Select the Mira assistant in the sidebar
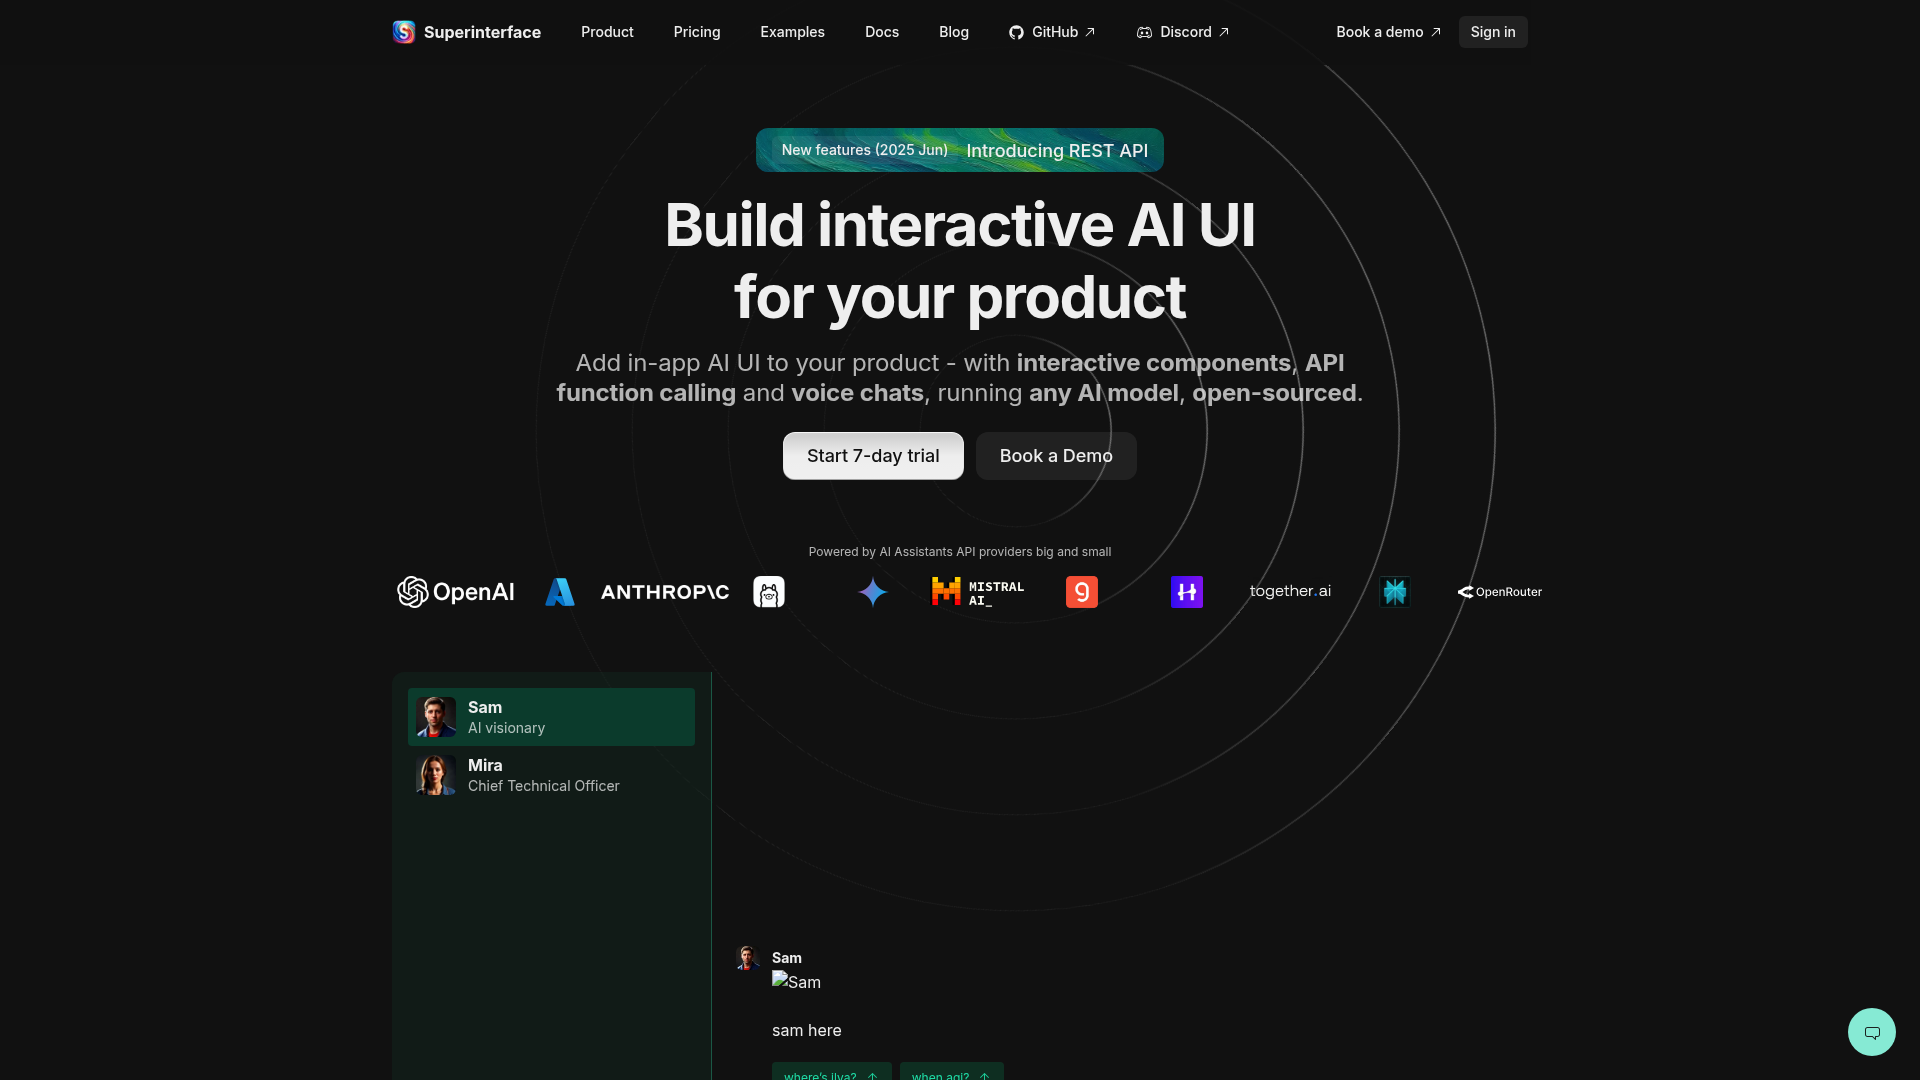Viewport: 1920px width, 1080px height. tap(550, 775)
